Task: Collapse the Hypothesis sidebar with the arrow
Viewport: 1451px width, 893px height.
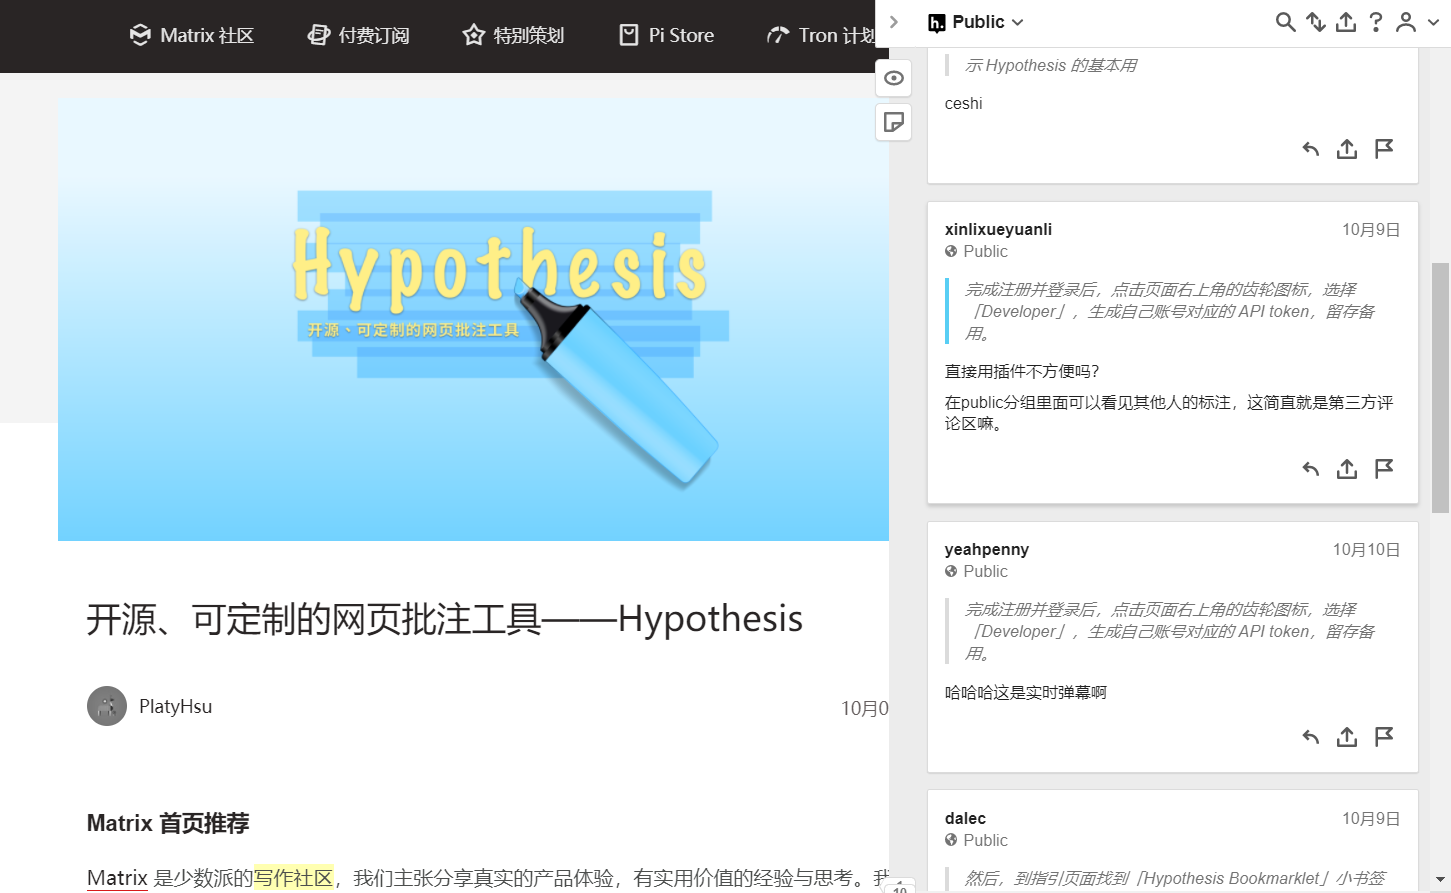Action: [x=894, y=22]
